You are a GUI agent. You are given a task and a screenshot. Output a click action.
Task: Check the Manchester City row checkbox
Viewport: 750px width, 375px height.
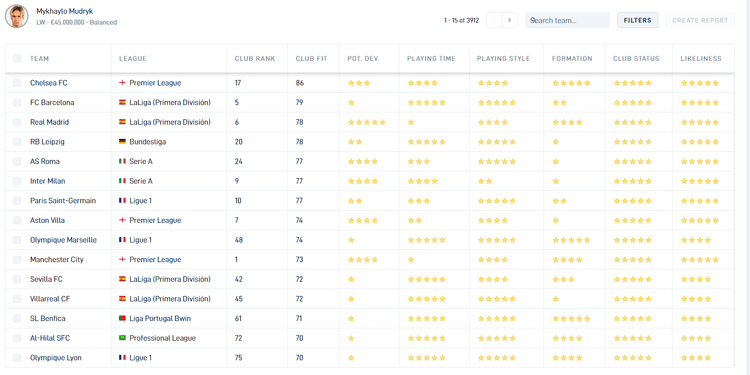tap(17, 260)
